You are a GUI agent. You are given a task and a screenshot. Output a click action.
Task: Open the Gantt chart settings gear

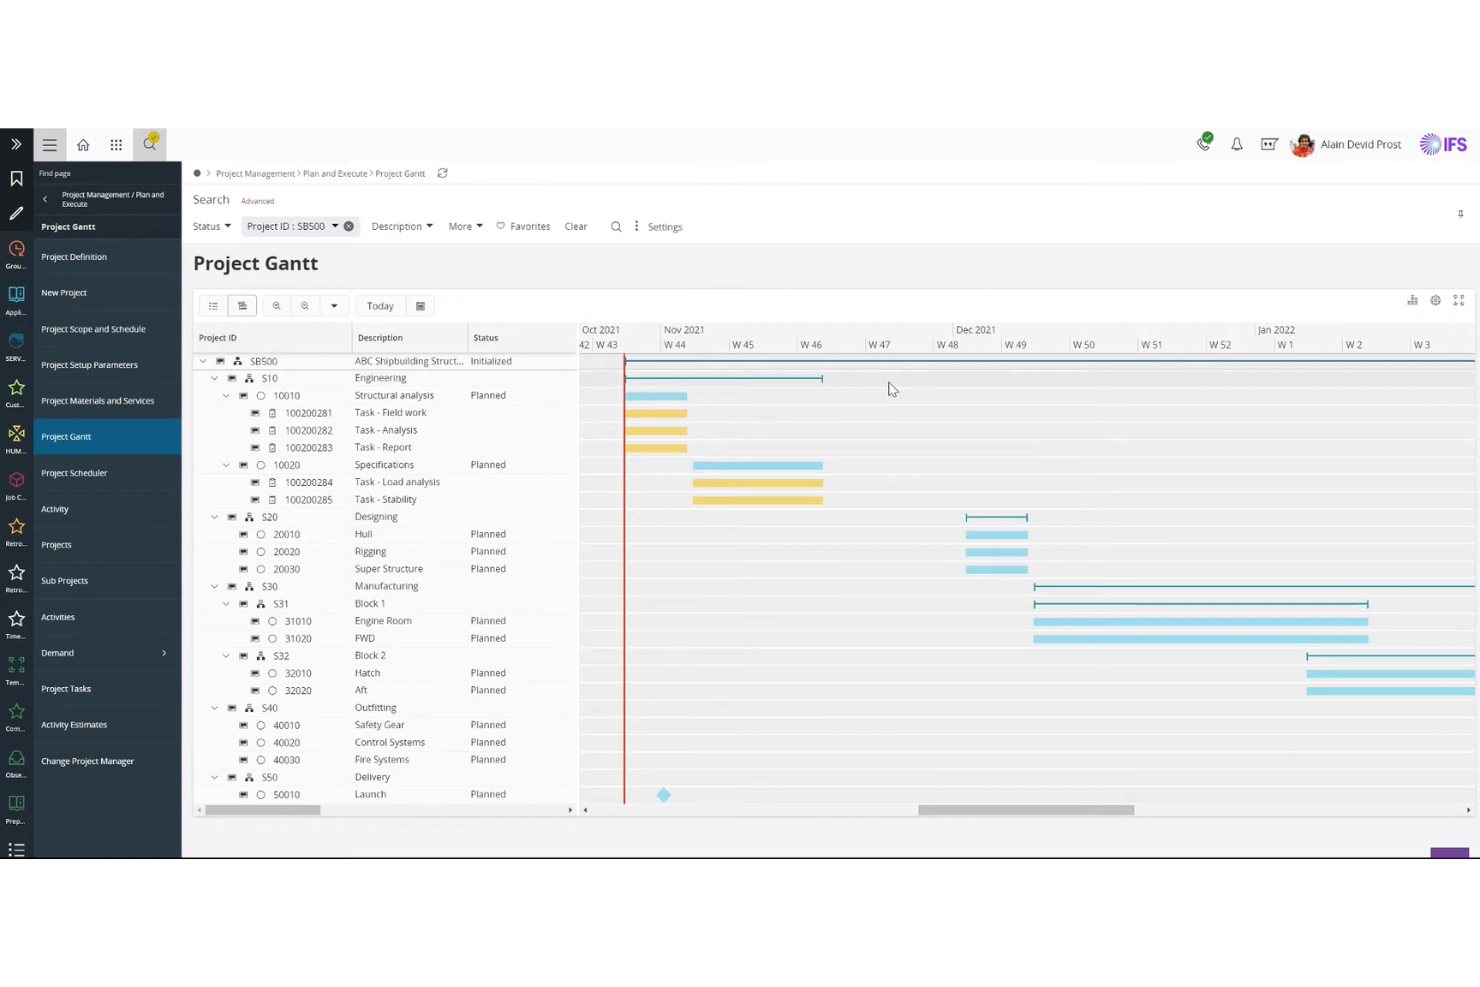(x=1435, y=300)
